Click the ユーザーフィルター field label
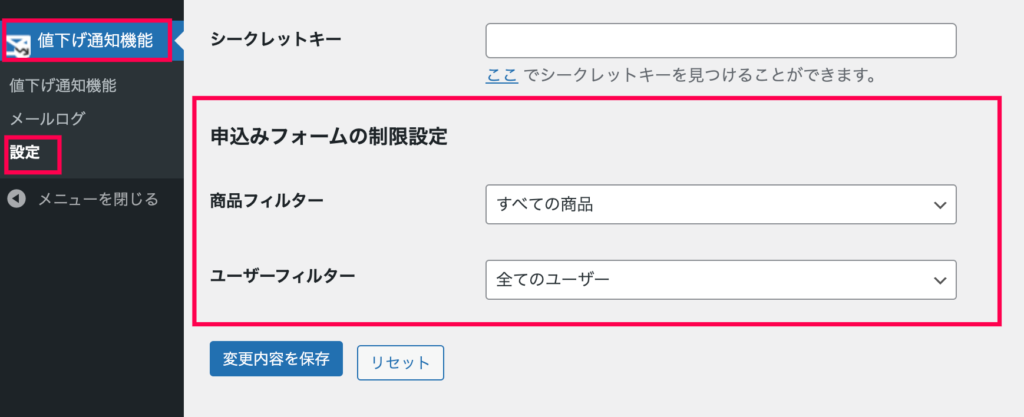1024x417 pixels. tap(283, 276)
